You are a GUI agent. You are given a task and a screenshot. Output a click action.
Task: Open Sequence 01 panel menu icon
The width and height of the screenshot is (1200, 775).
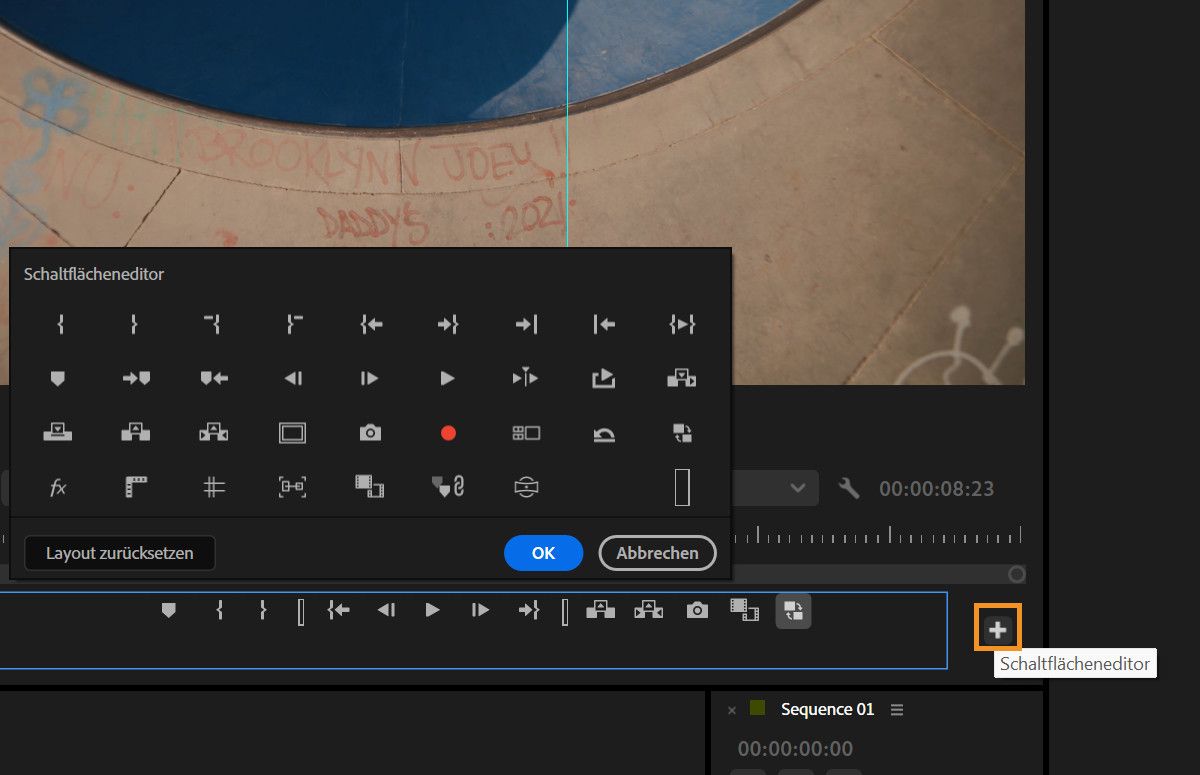897,709
